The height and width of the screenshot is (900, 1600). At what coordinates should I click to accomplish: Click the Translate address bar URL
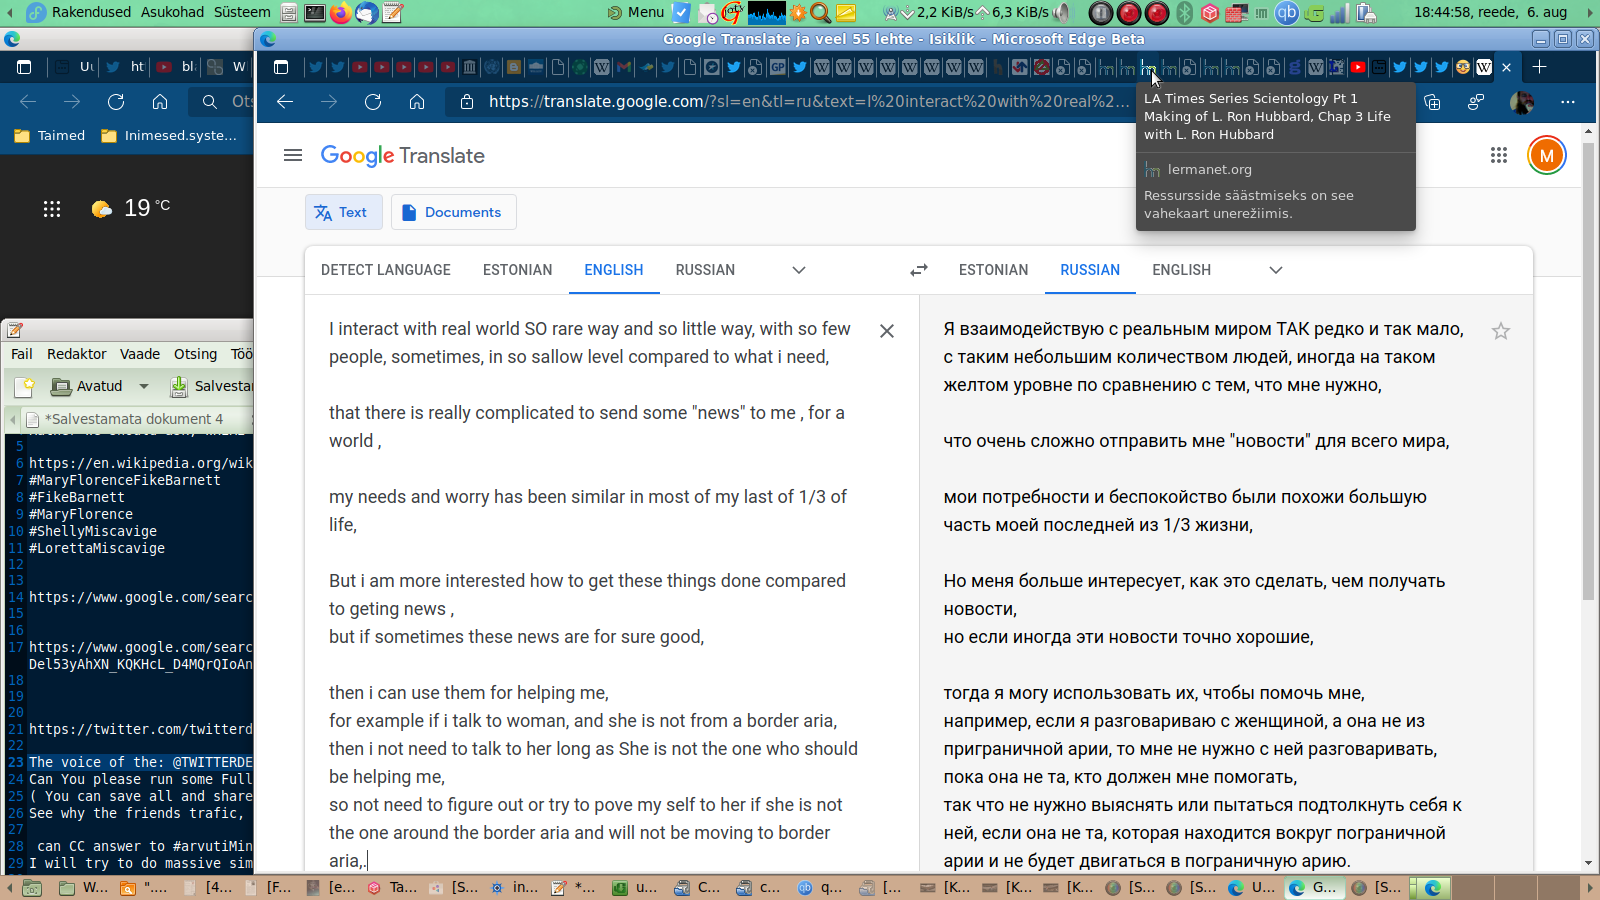pyautogui.click(x=808, y=101)
